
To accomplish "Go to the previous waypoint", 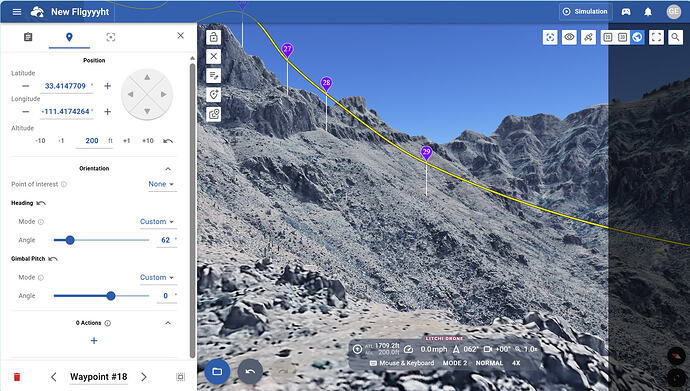I will (x=54, y=377).
